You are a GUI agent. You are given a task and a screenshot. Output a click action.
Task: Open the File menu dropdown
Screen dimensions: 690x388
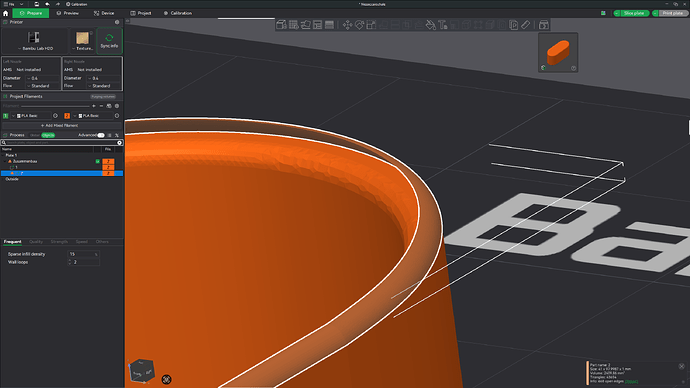click(14, 4)
